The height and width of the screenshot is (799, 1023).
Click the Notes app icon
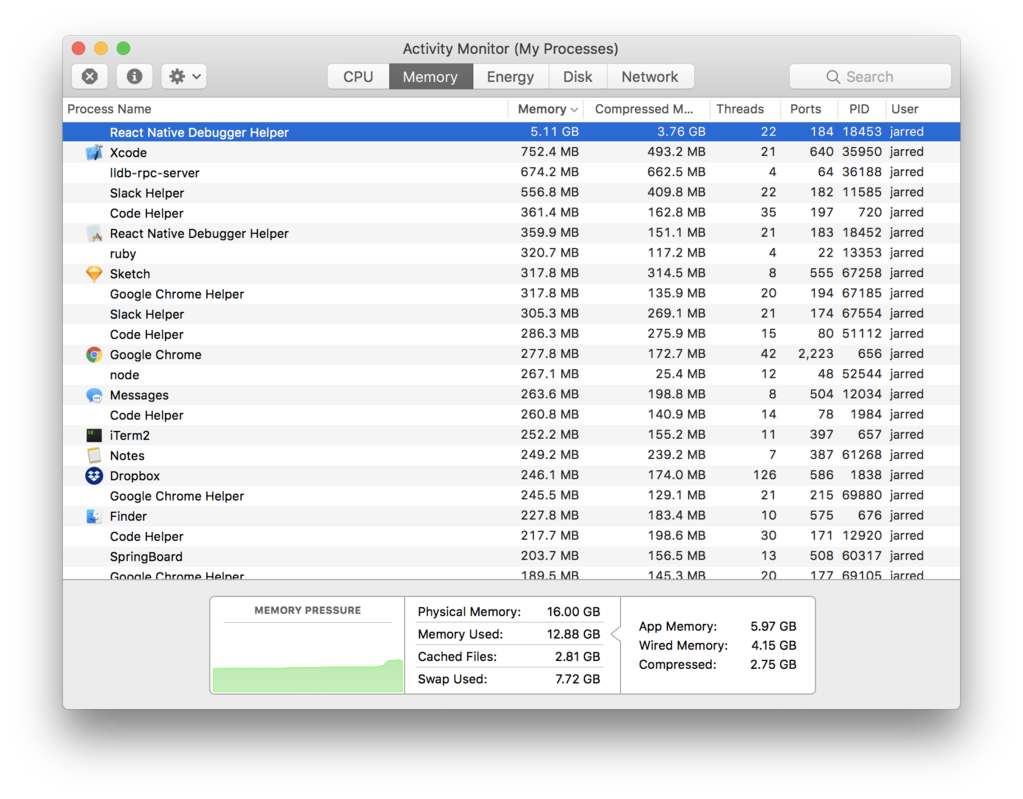click(x=94, y=455)
